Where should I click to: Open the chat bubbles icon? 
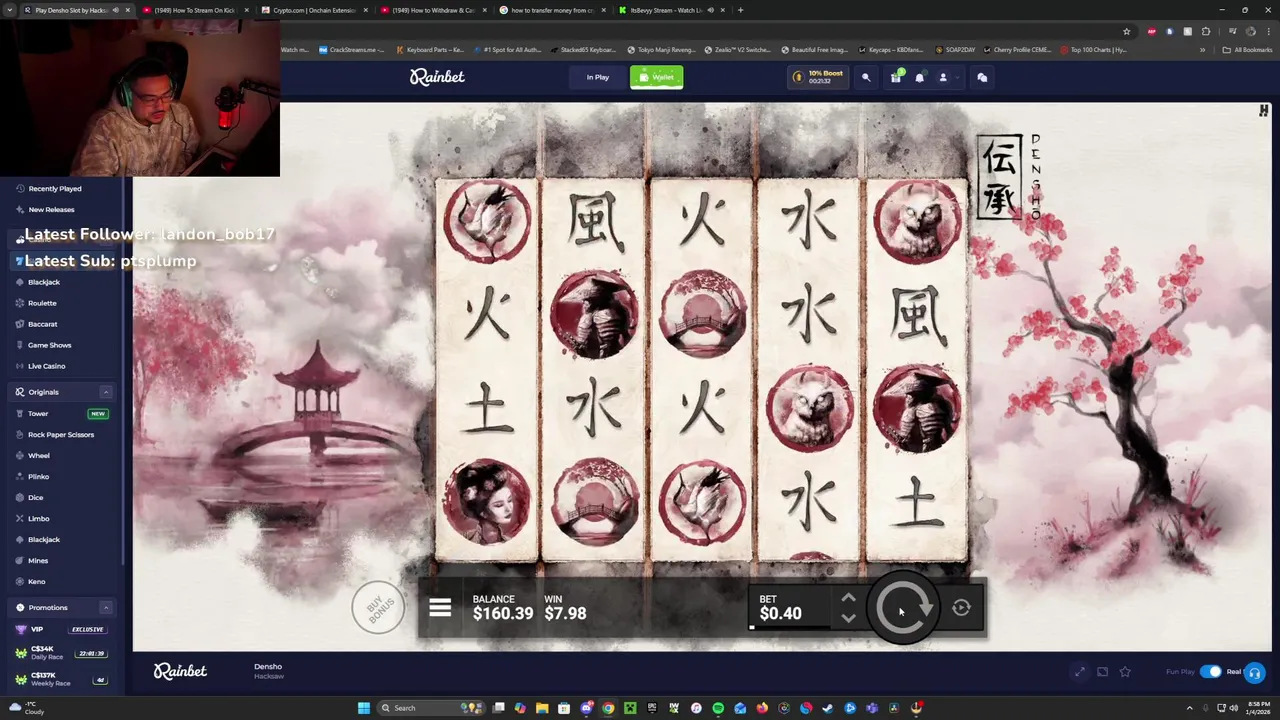982,77
